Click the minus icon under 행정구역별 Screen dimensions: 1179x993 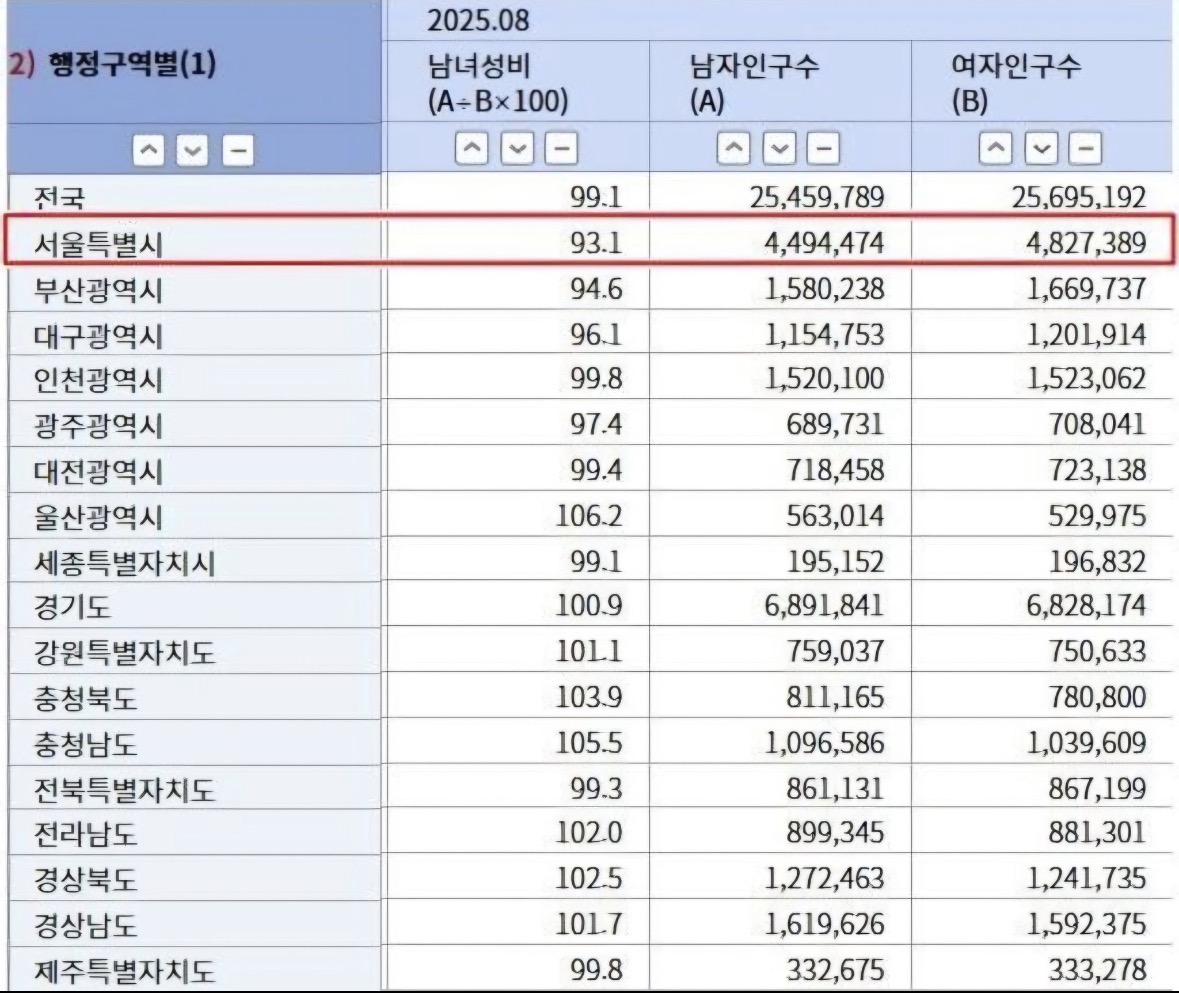pos(237,151)
